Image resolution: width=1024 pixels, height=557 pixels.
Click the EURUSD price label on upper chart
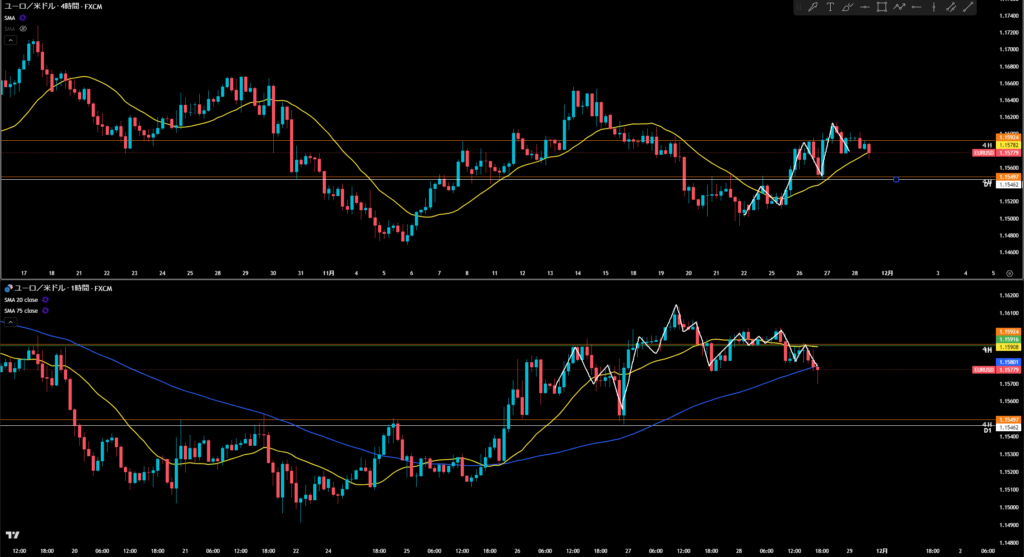click(983, 153)
